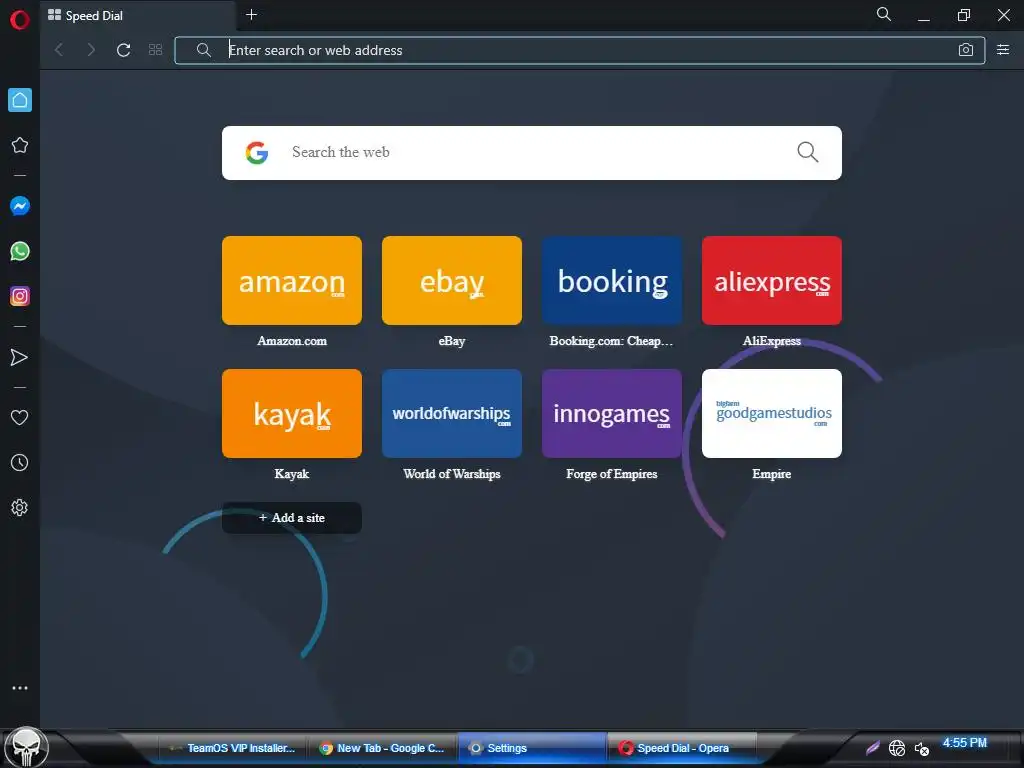Reload the current page
The image size is (1024, 768).
pyautogui.click(x=123, y=50)
